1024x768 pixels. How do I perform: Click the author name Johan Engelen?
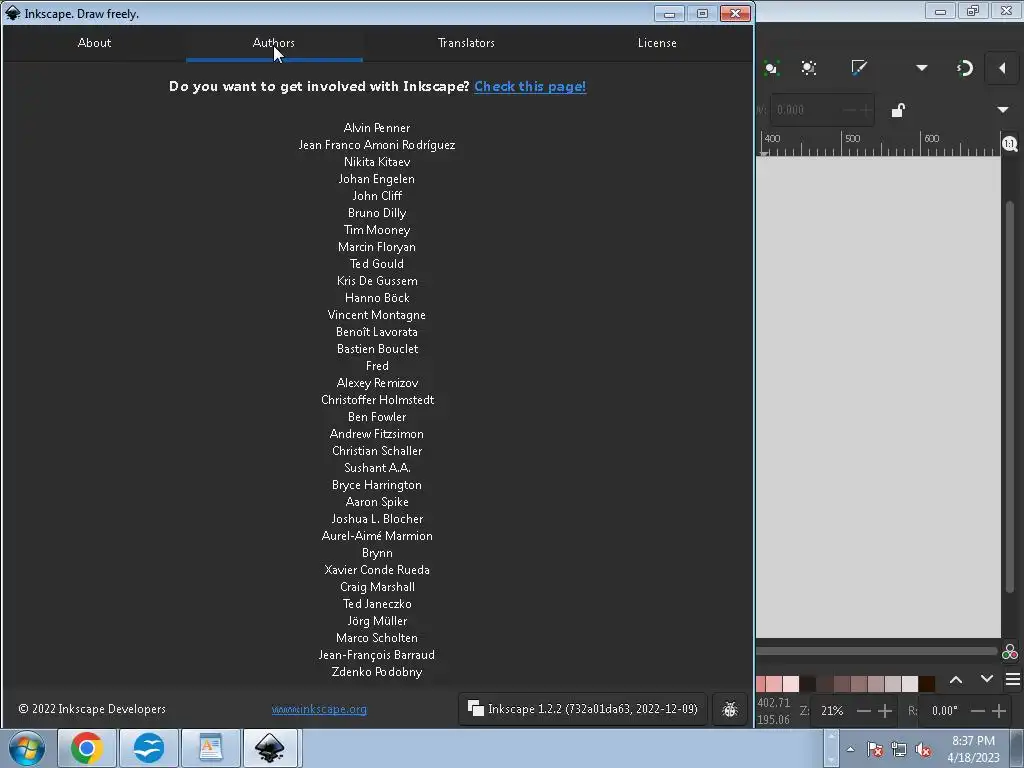pyautogui.click(x=377, y=179)
